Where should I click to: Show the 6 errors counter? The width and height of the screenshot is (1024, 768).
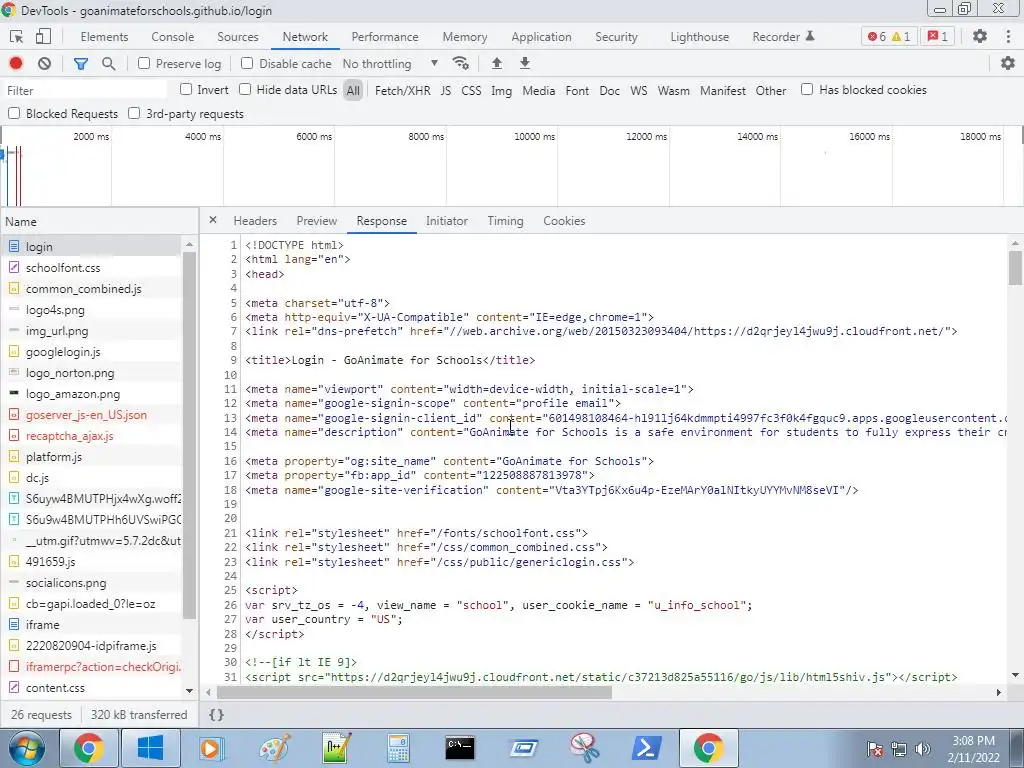(876, 37)
